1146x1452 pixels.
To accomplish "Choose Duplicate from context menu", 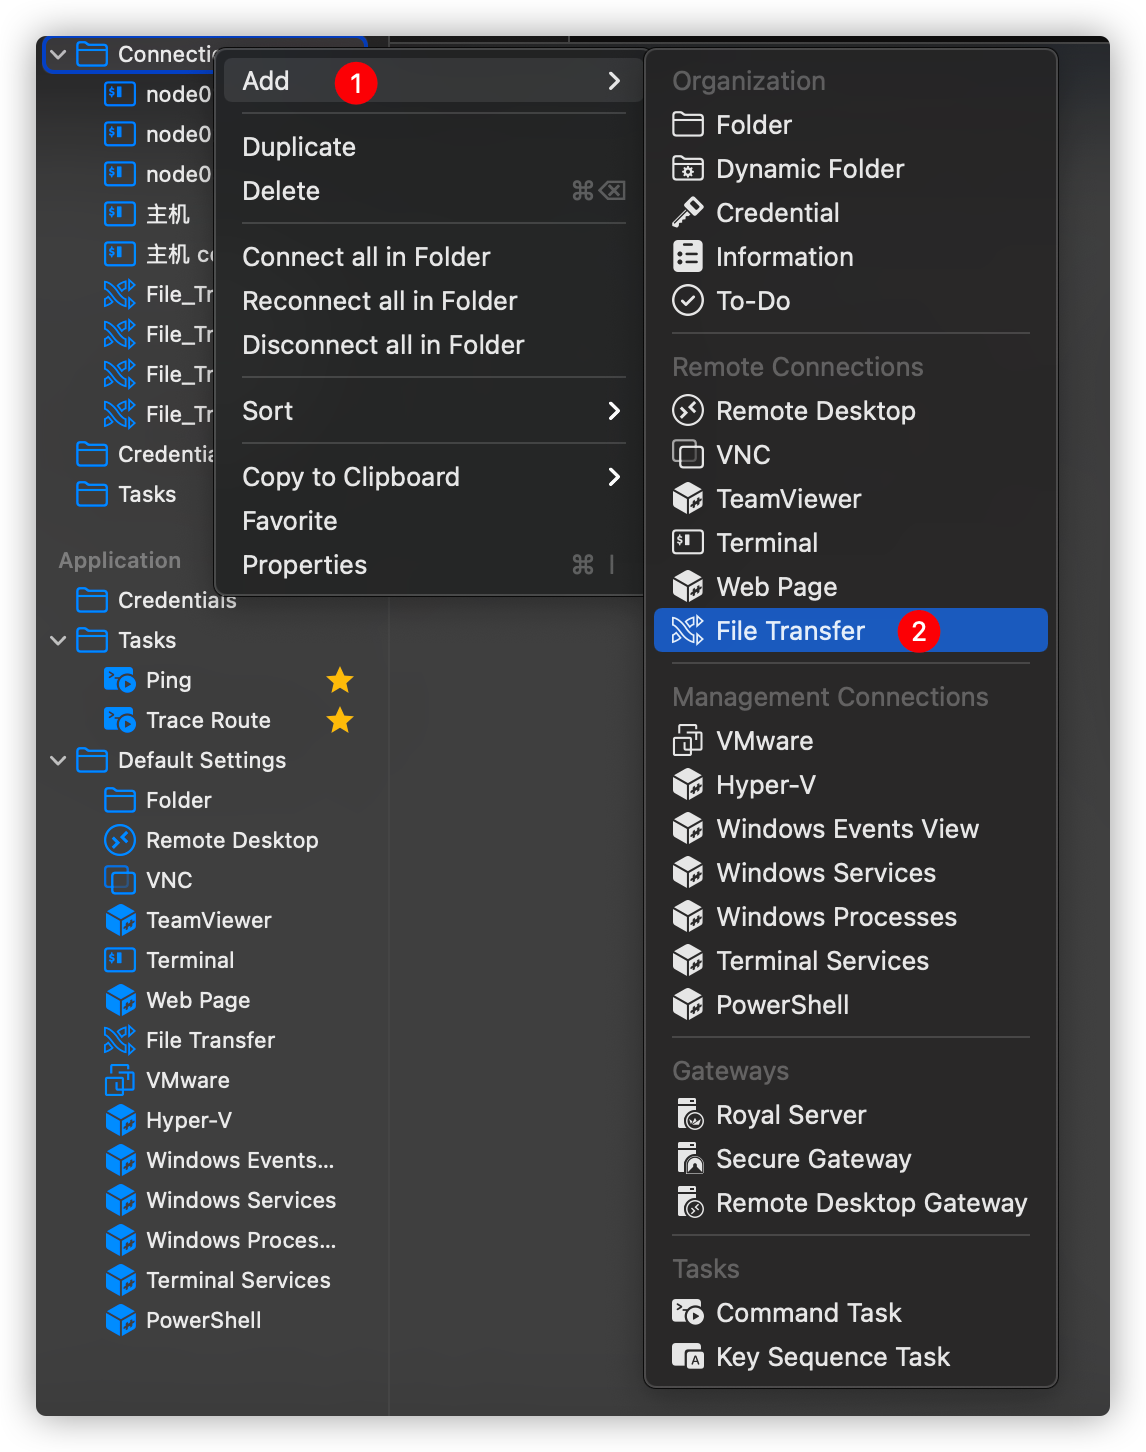I will (299, 147).
